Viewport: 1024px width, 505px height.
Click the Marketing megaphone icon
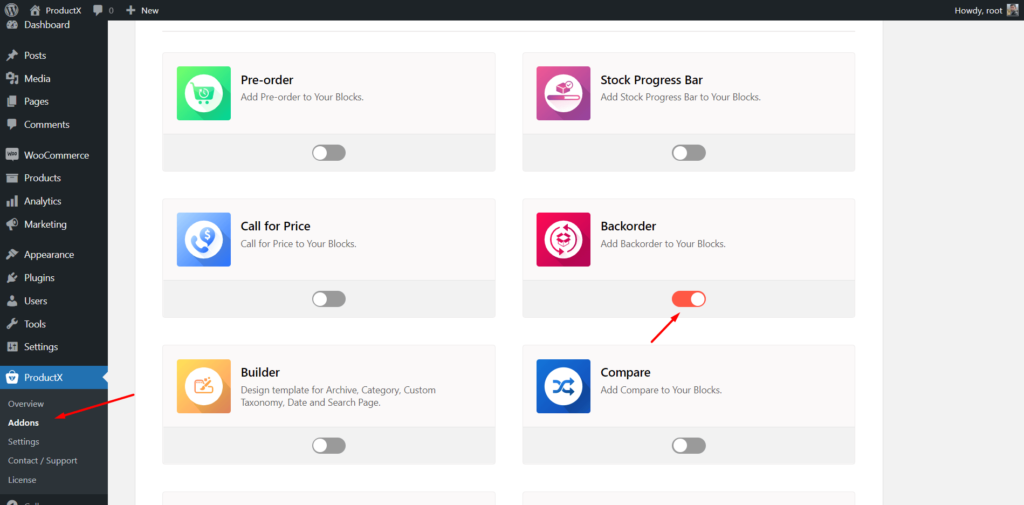12,224
